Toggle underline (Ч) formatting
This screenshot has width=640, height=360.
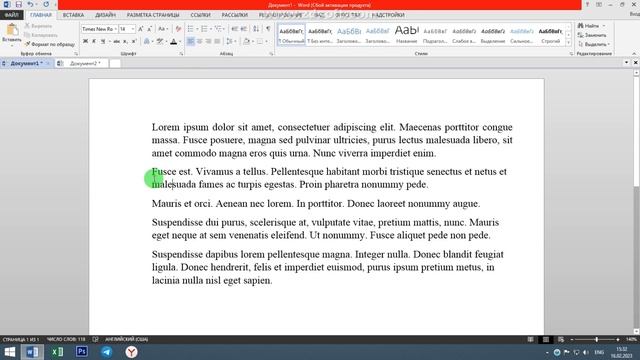(x=103, y=41)
